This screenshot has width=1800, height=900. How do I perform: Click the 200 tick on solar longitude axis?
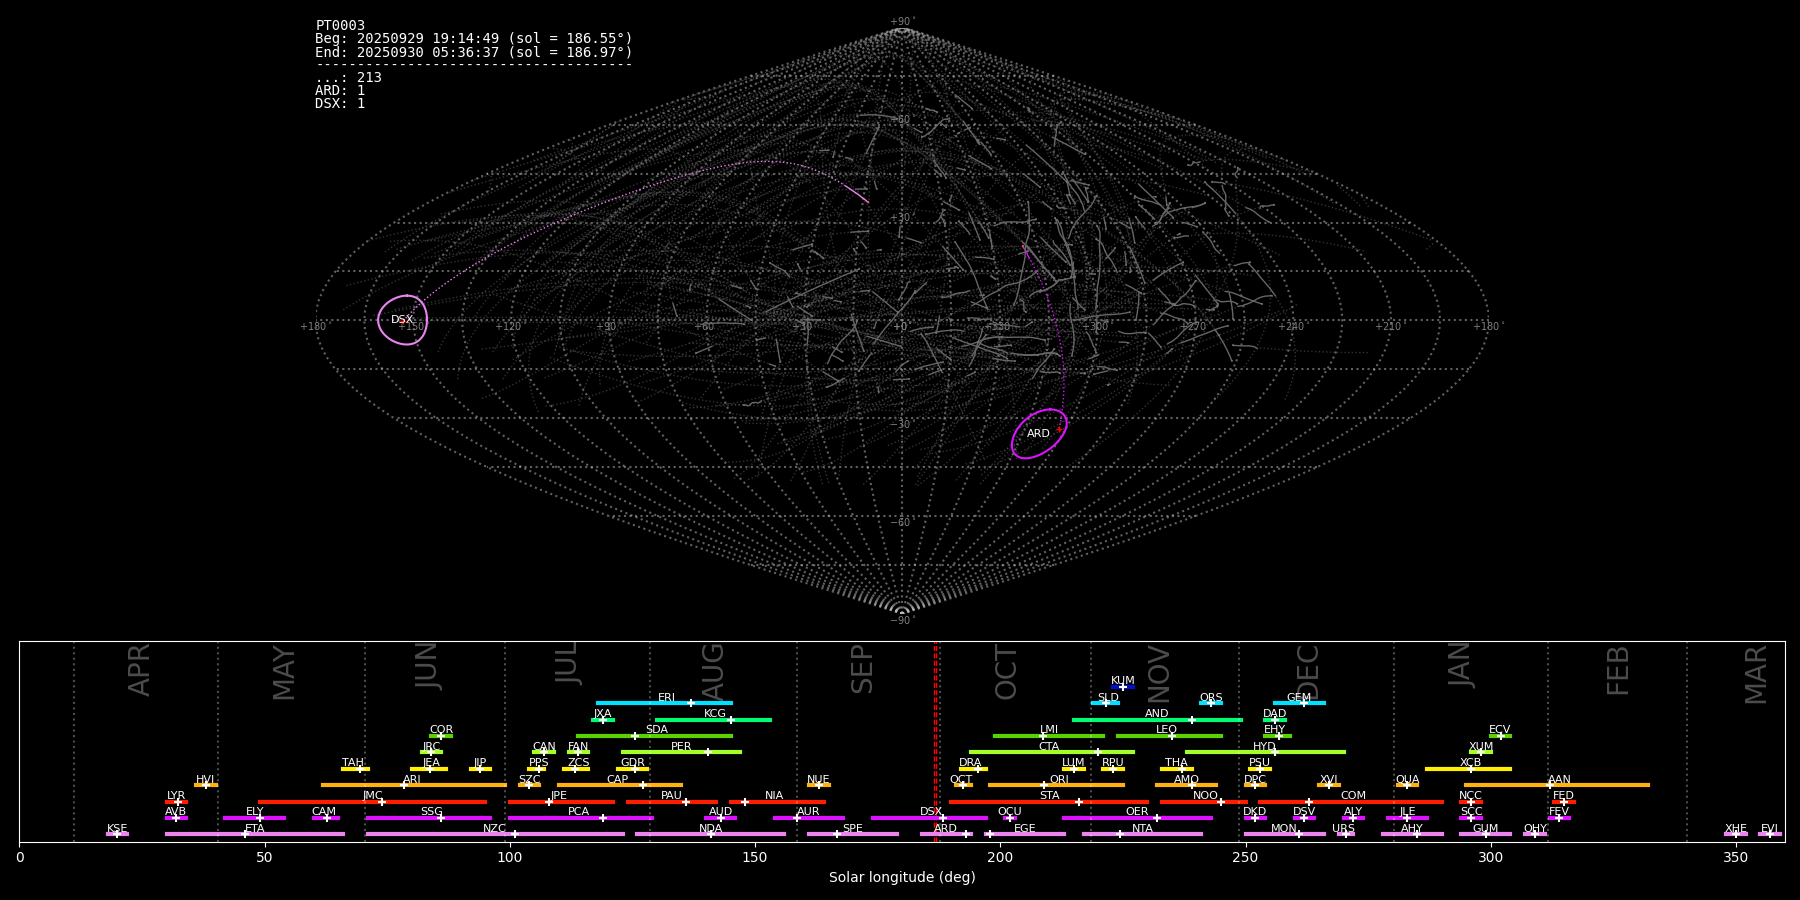click(x=1000, y=857)
